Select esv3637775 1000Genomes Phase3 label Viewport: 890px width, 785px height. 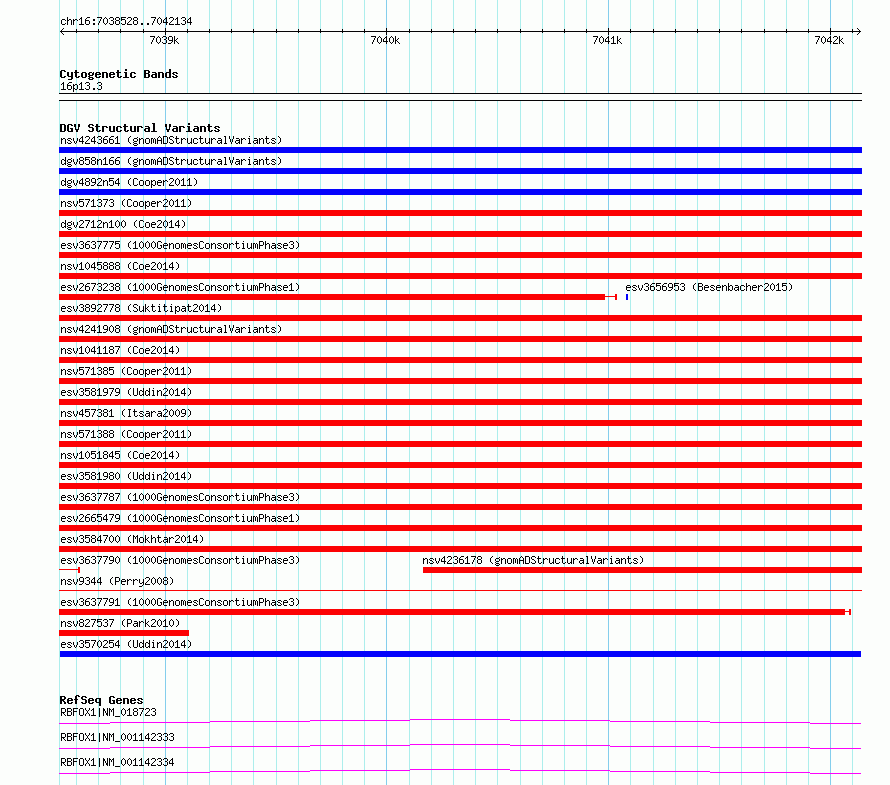(180, 245)
